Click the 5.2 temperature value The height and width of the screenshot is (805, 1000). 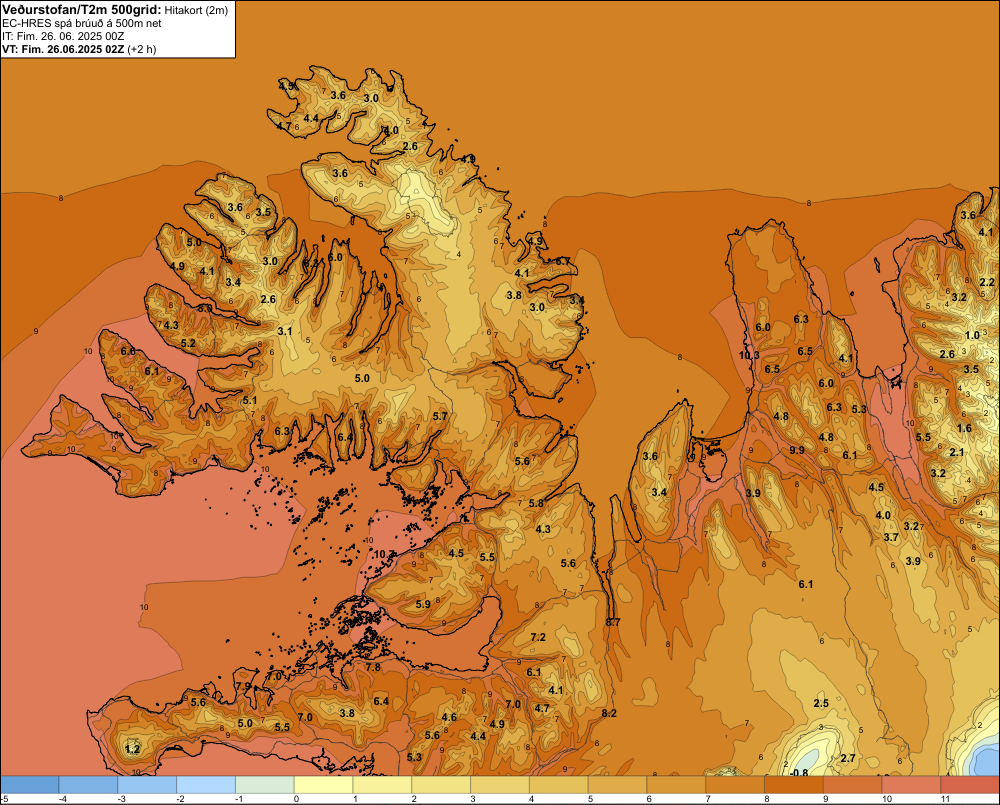tap(188, 343)
